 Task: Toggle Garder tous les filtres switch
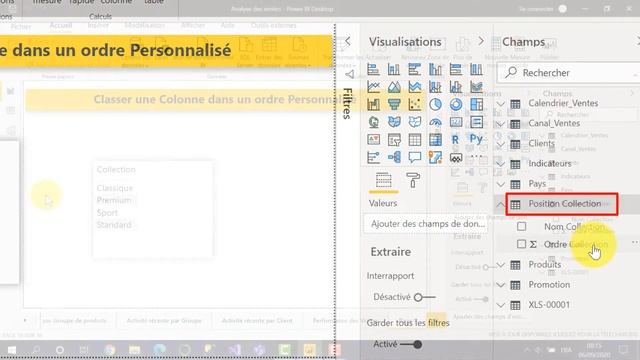411,344
